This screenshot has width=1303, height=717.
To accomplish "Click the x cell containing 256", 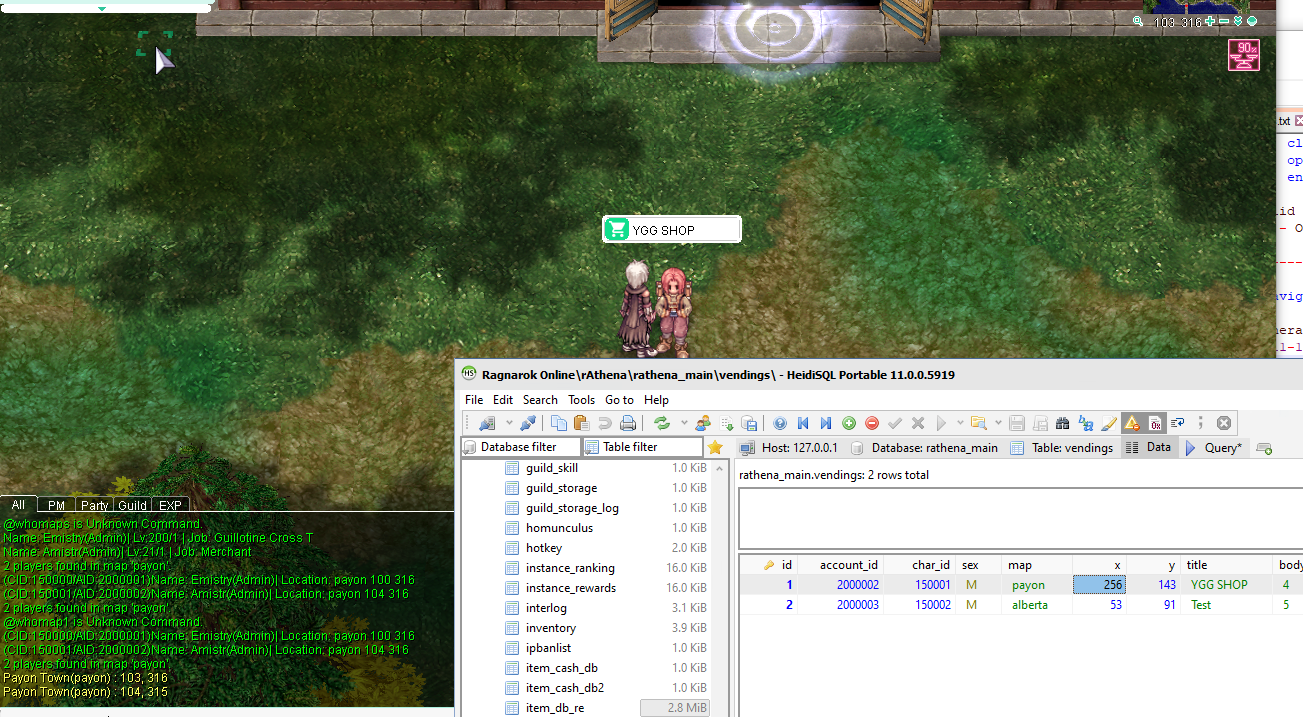I will [x=1100, y=585].
